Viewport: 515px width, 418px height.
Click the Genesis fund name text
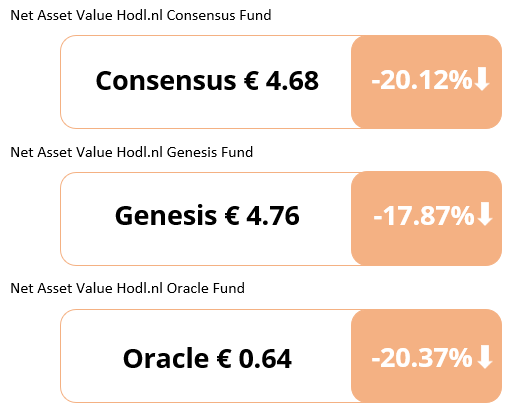pos(166,215)
